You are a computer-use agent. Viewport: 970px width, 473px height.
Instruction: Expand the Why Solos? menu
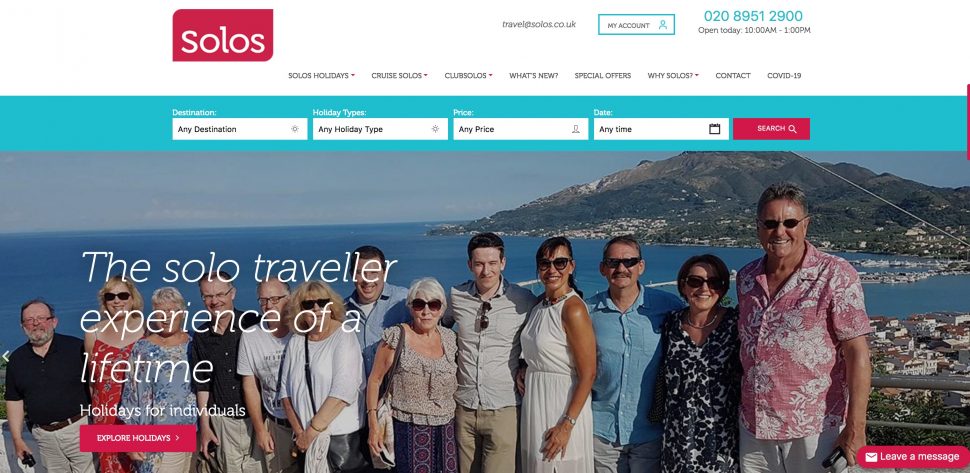(x=673, y=75)
